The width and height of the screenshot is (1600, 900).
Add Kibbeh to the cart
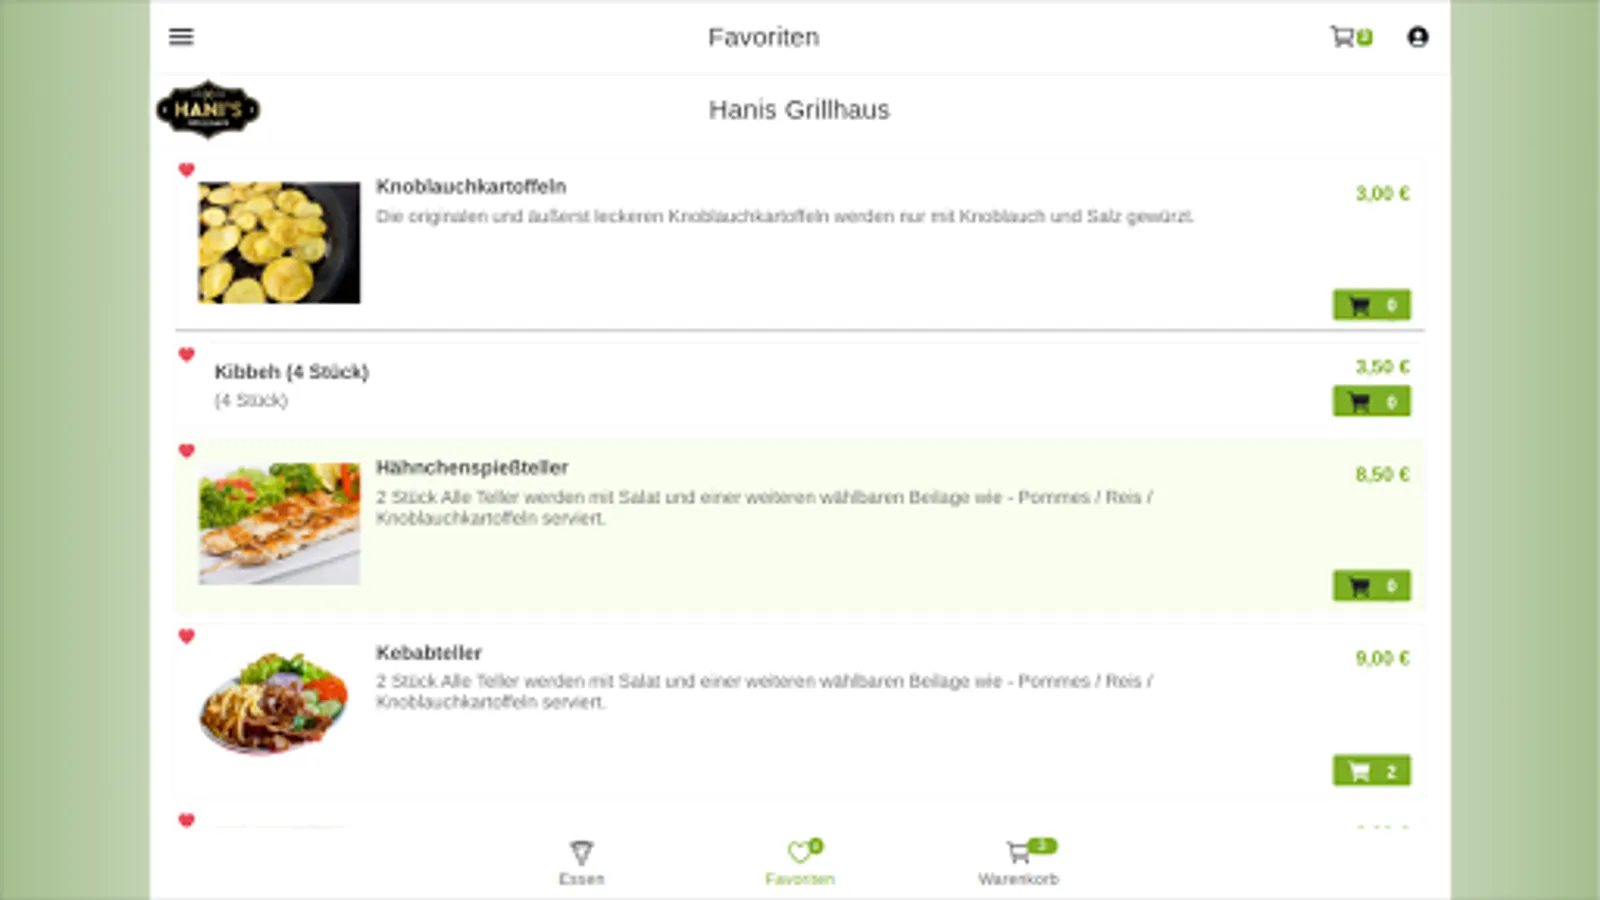click(x=1372, y=401)
